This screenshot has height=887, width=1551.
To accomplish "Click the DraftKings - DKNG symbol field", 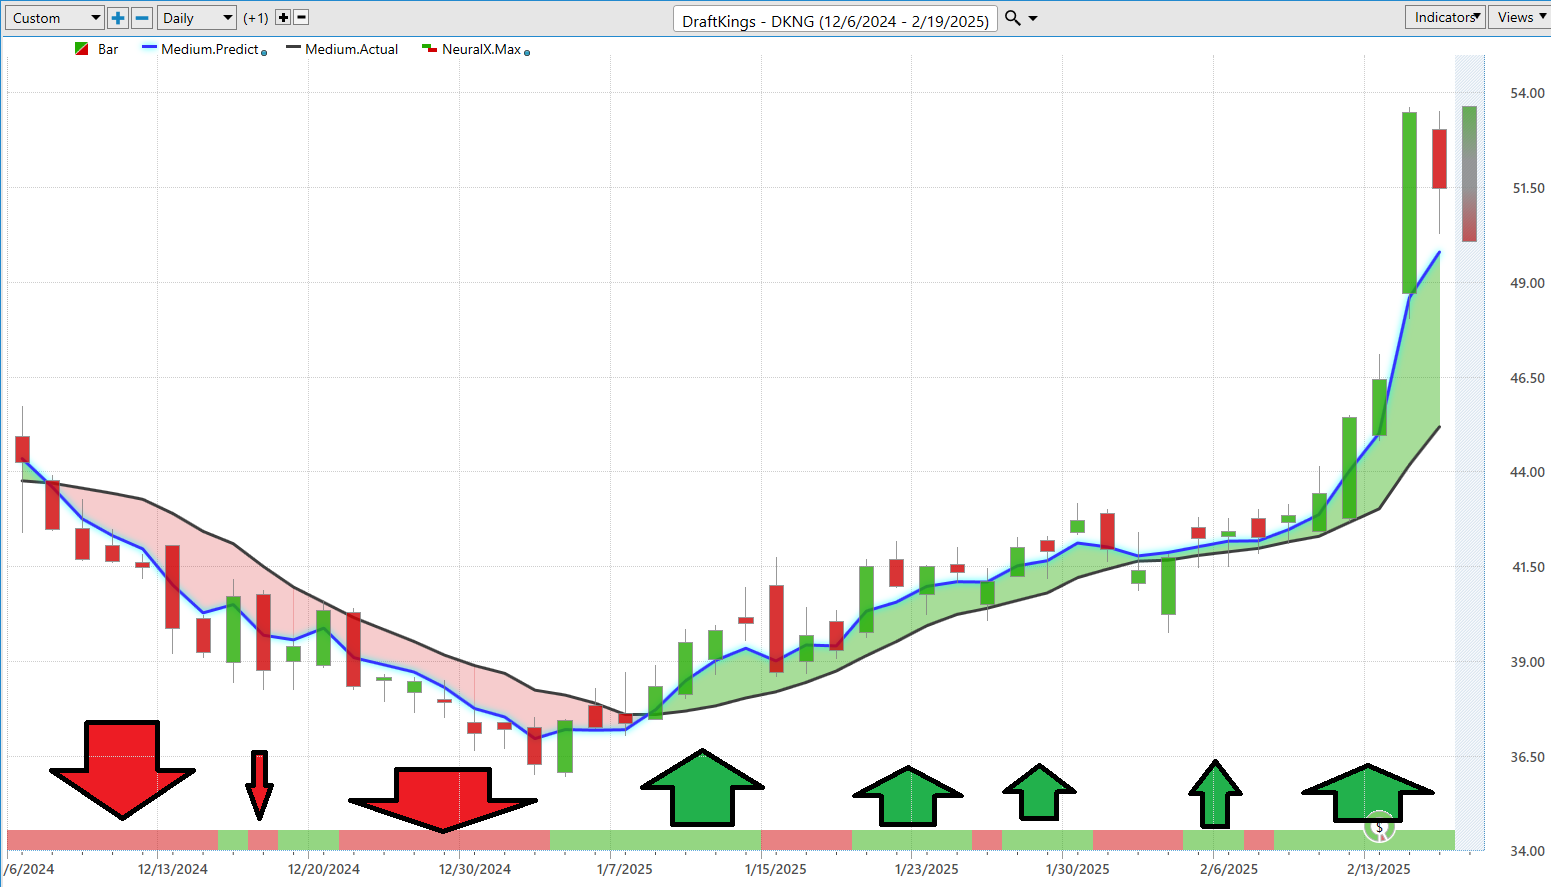I will pyautogui.click(x=835, y=20).
